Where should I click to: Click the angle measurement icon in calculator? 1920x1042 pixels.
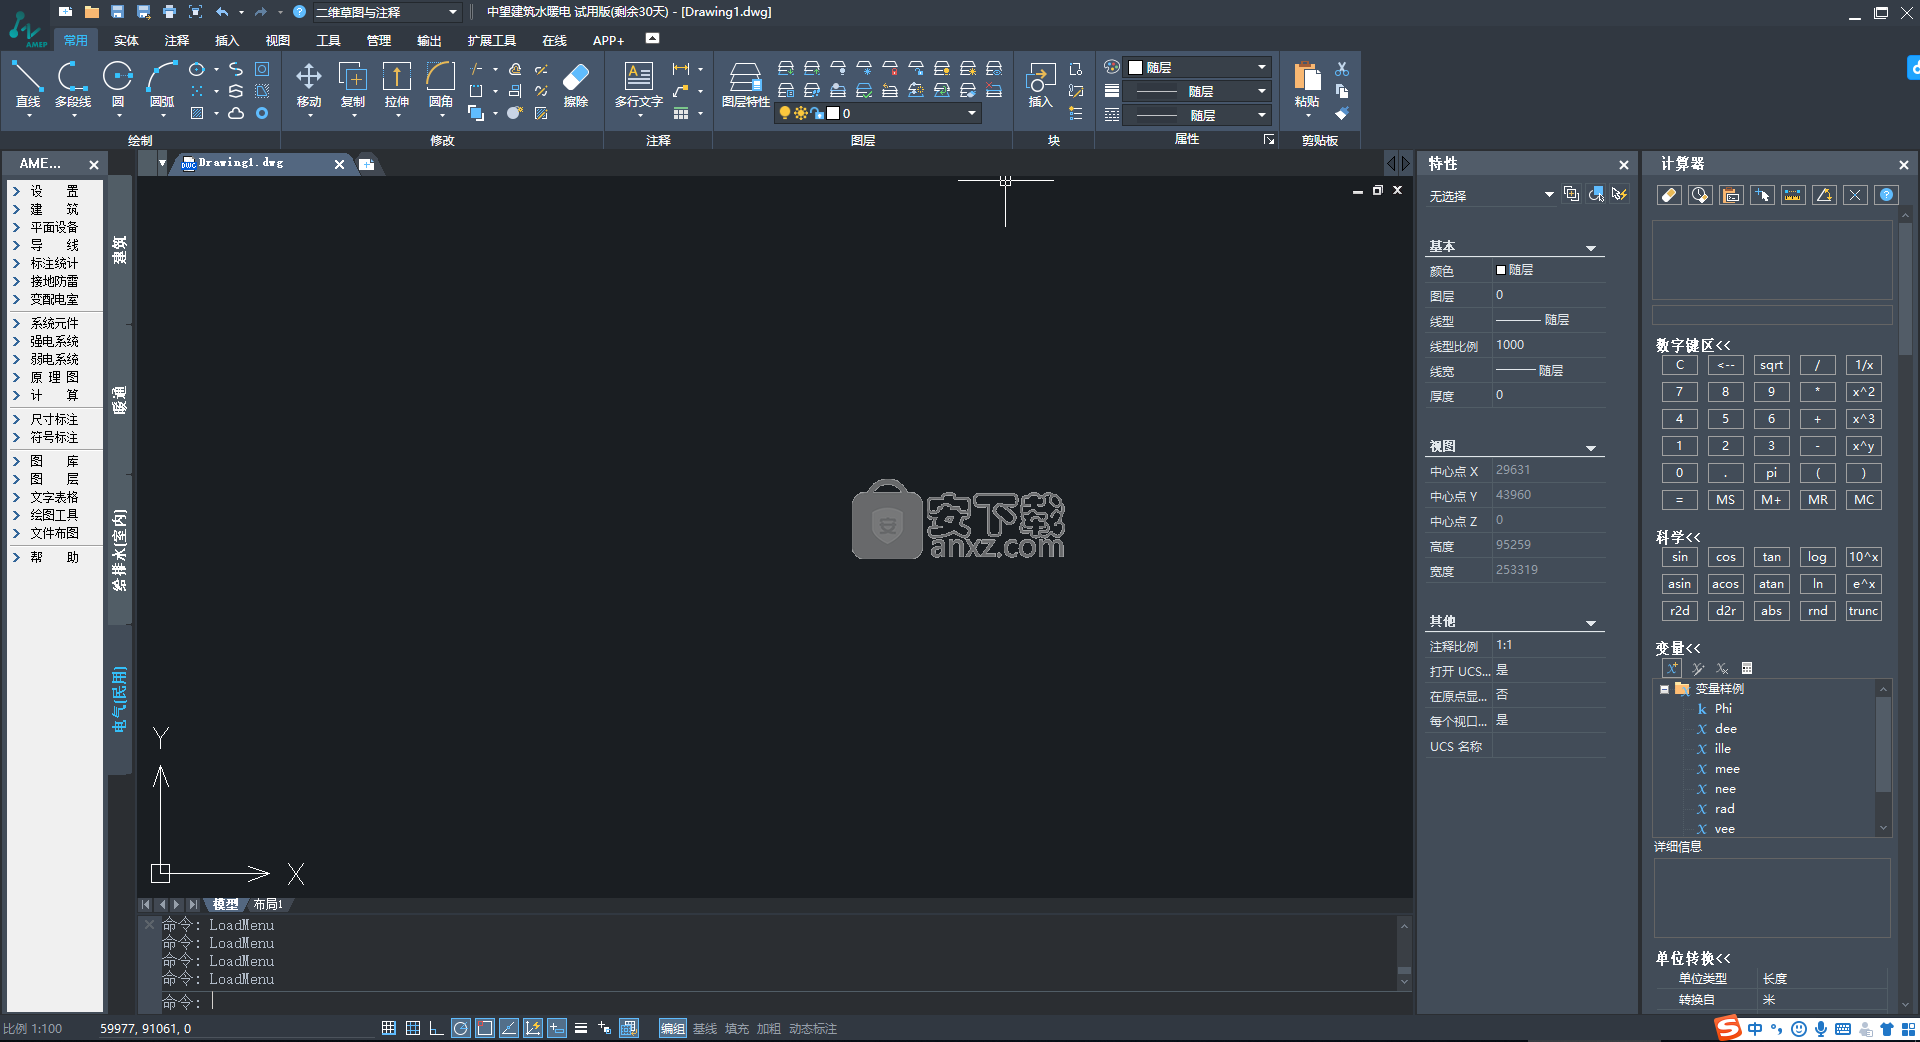[1824, 195]
